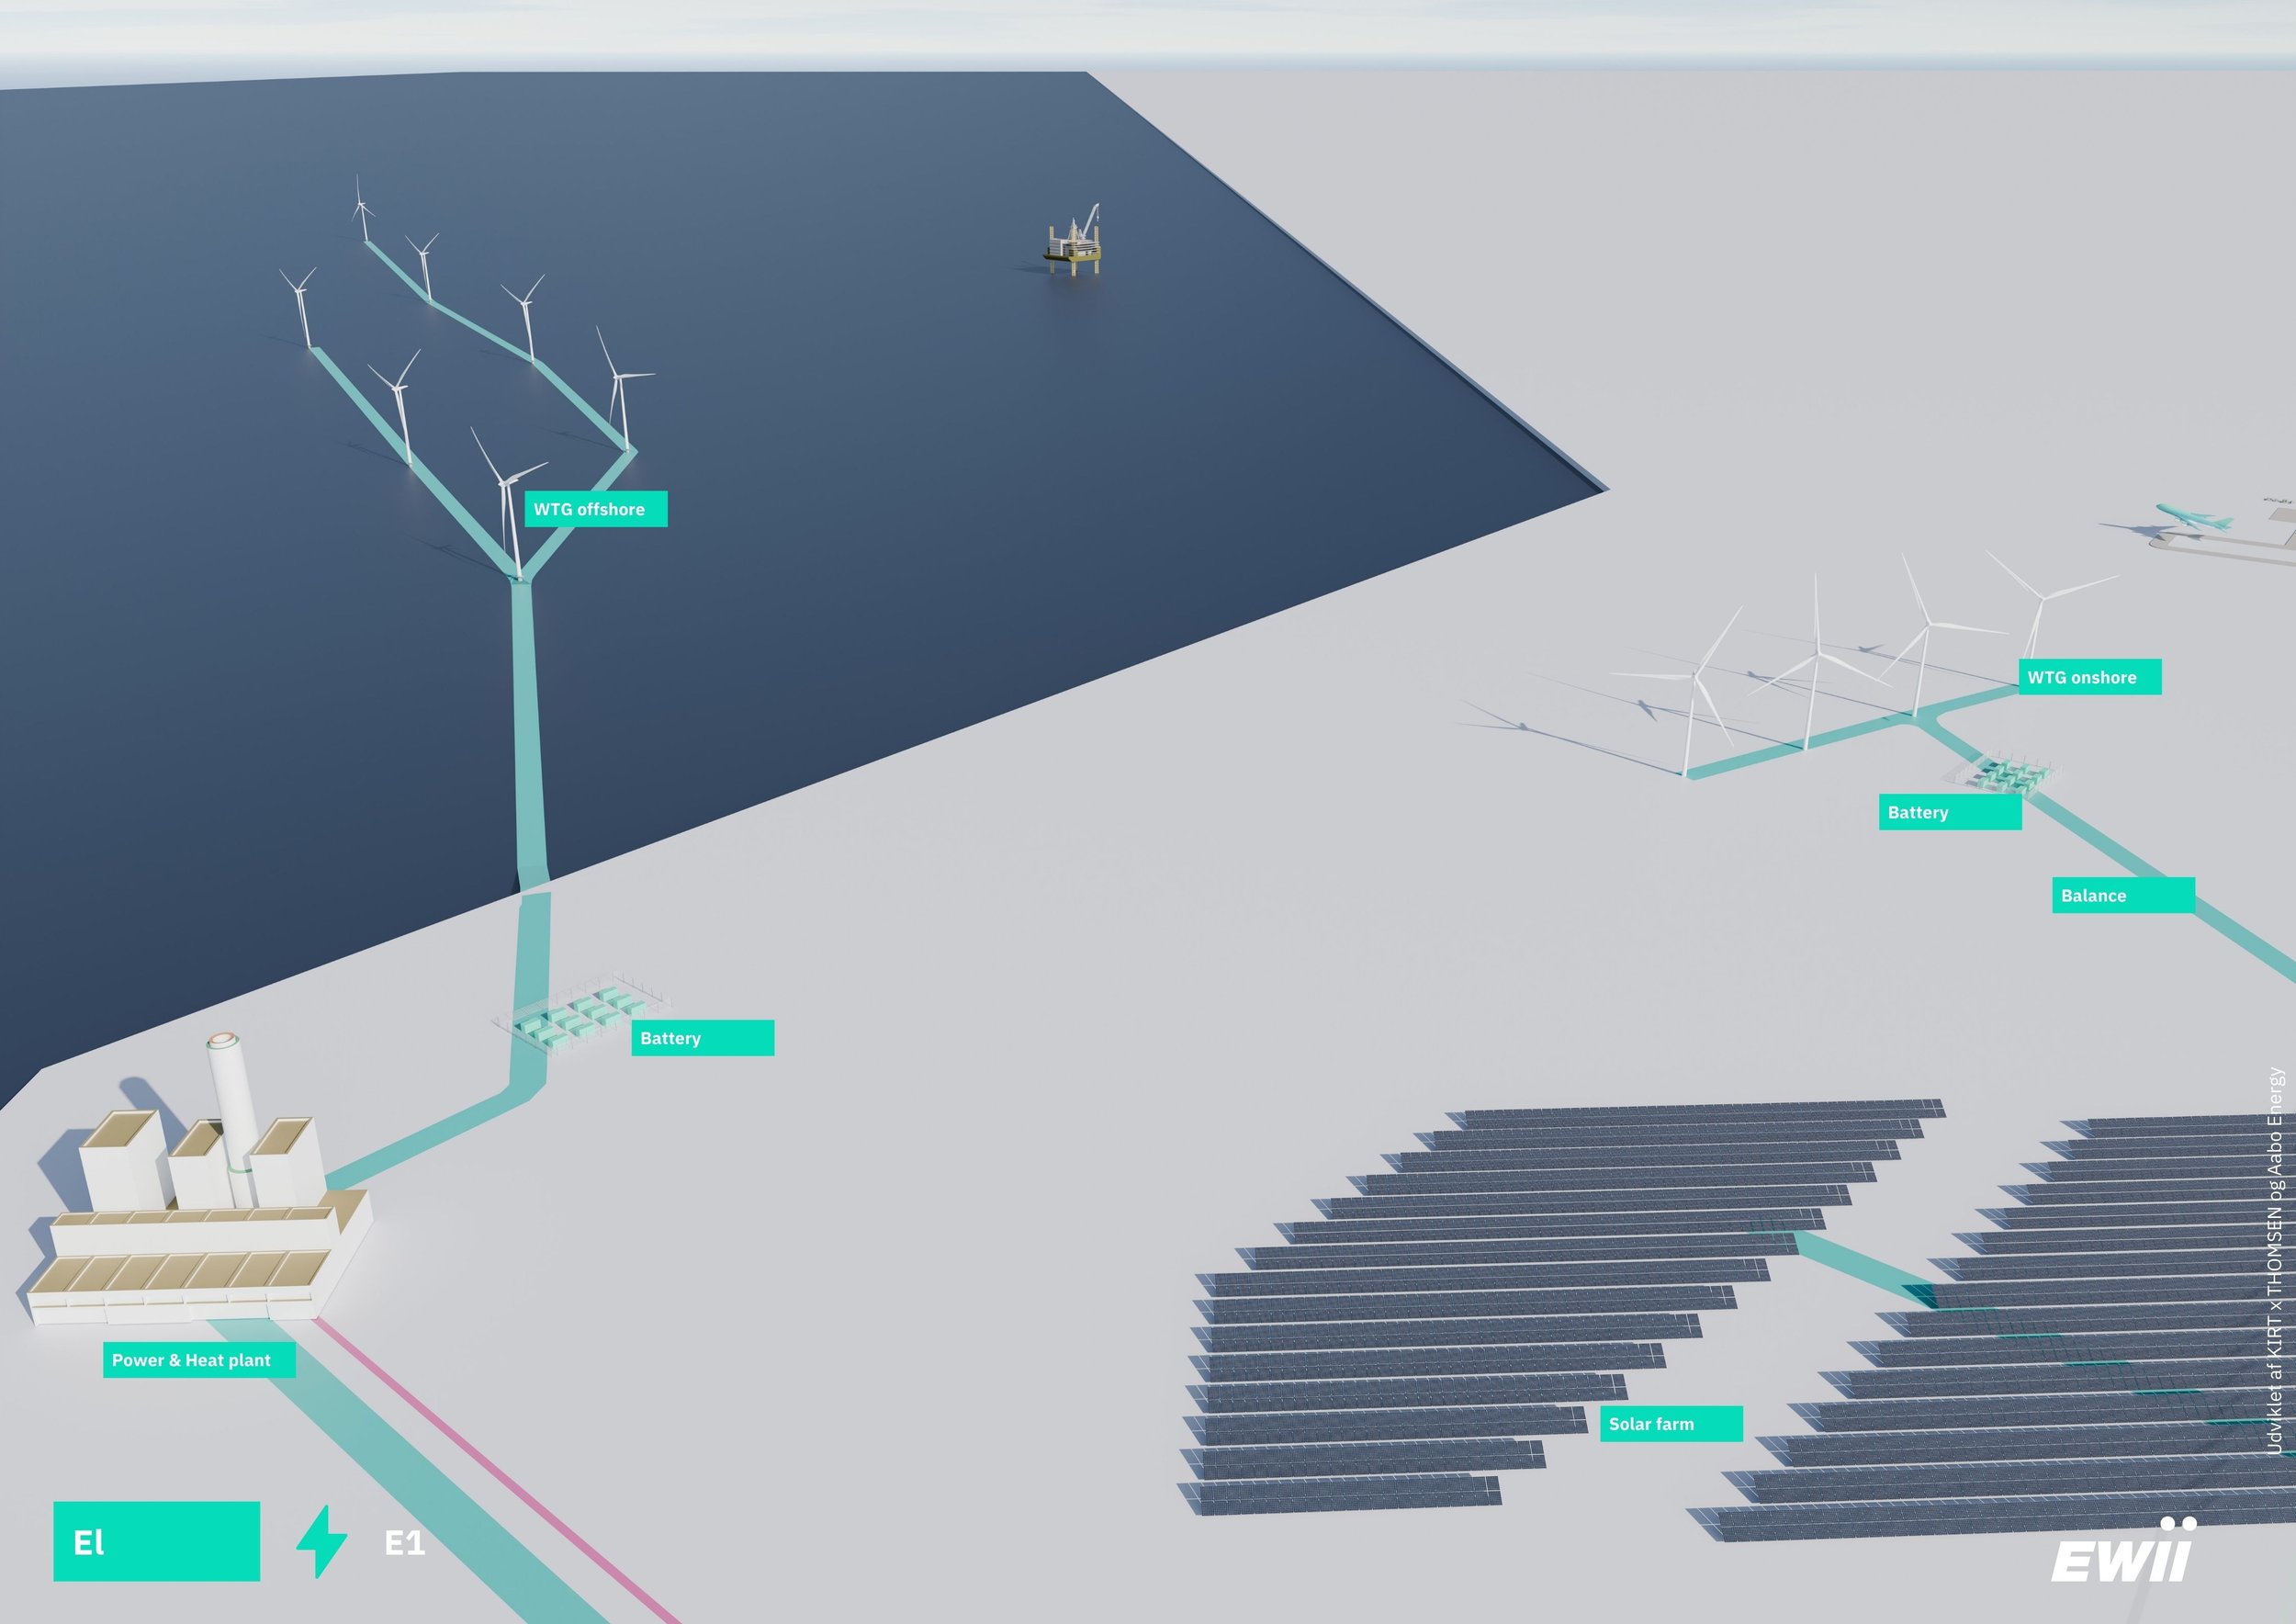Click the WTG offshore label
2296x1624 pixels.
[x=595, y=509]
